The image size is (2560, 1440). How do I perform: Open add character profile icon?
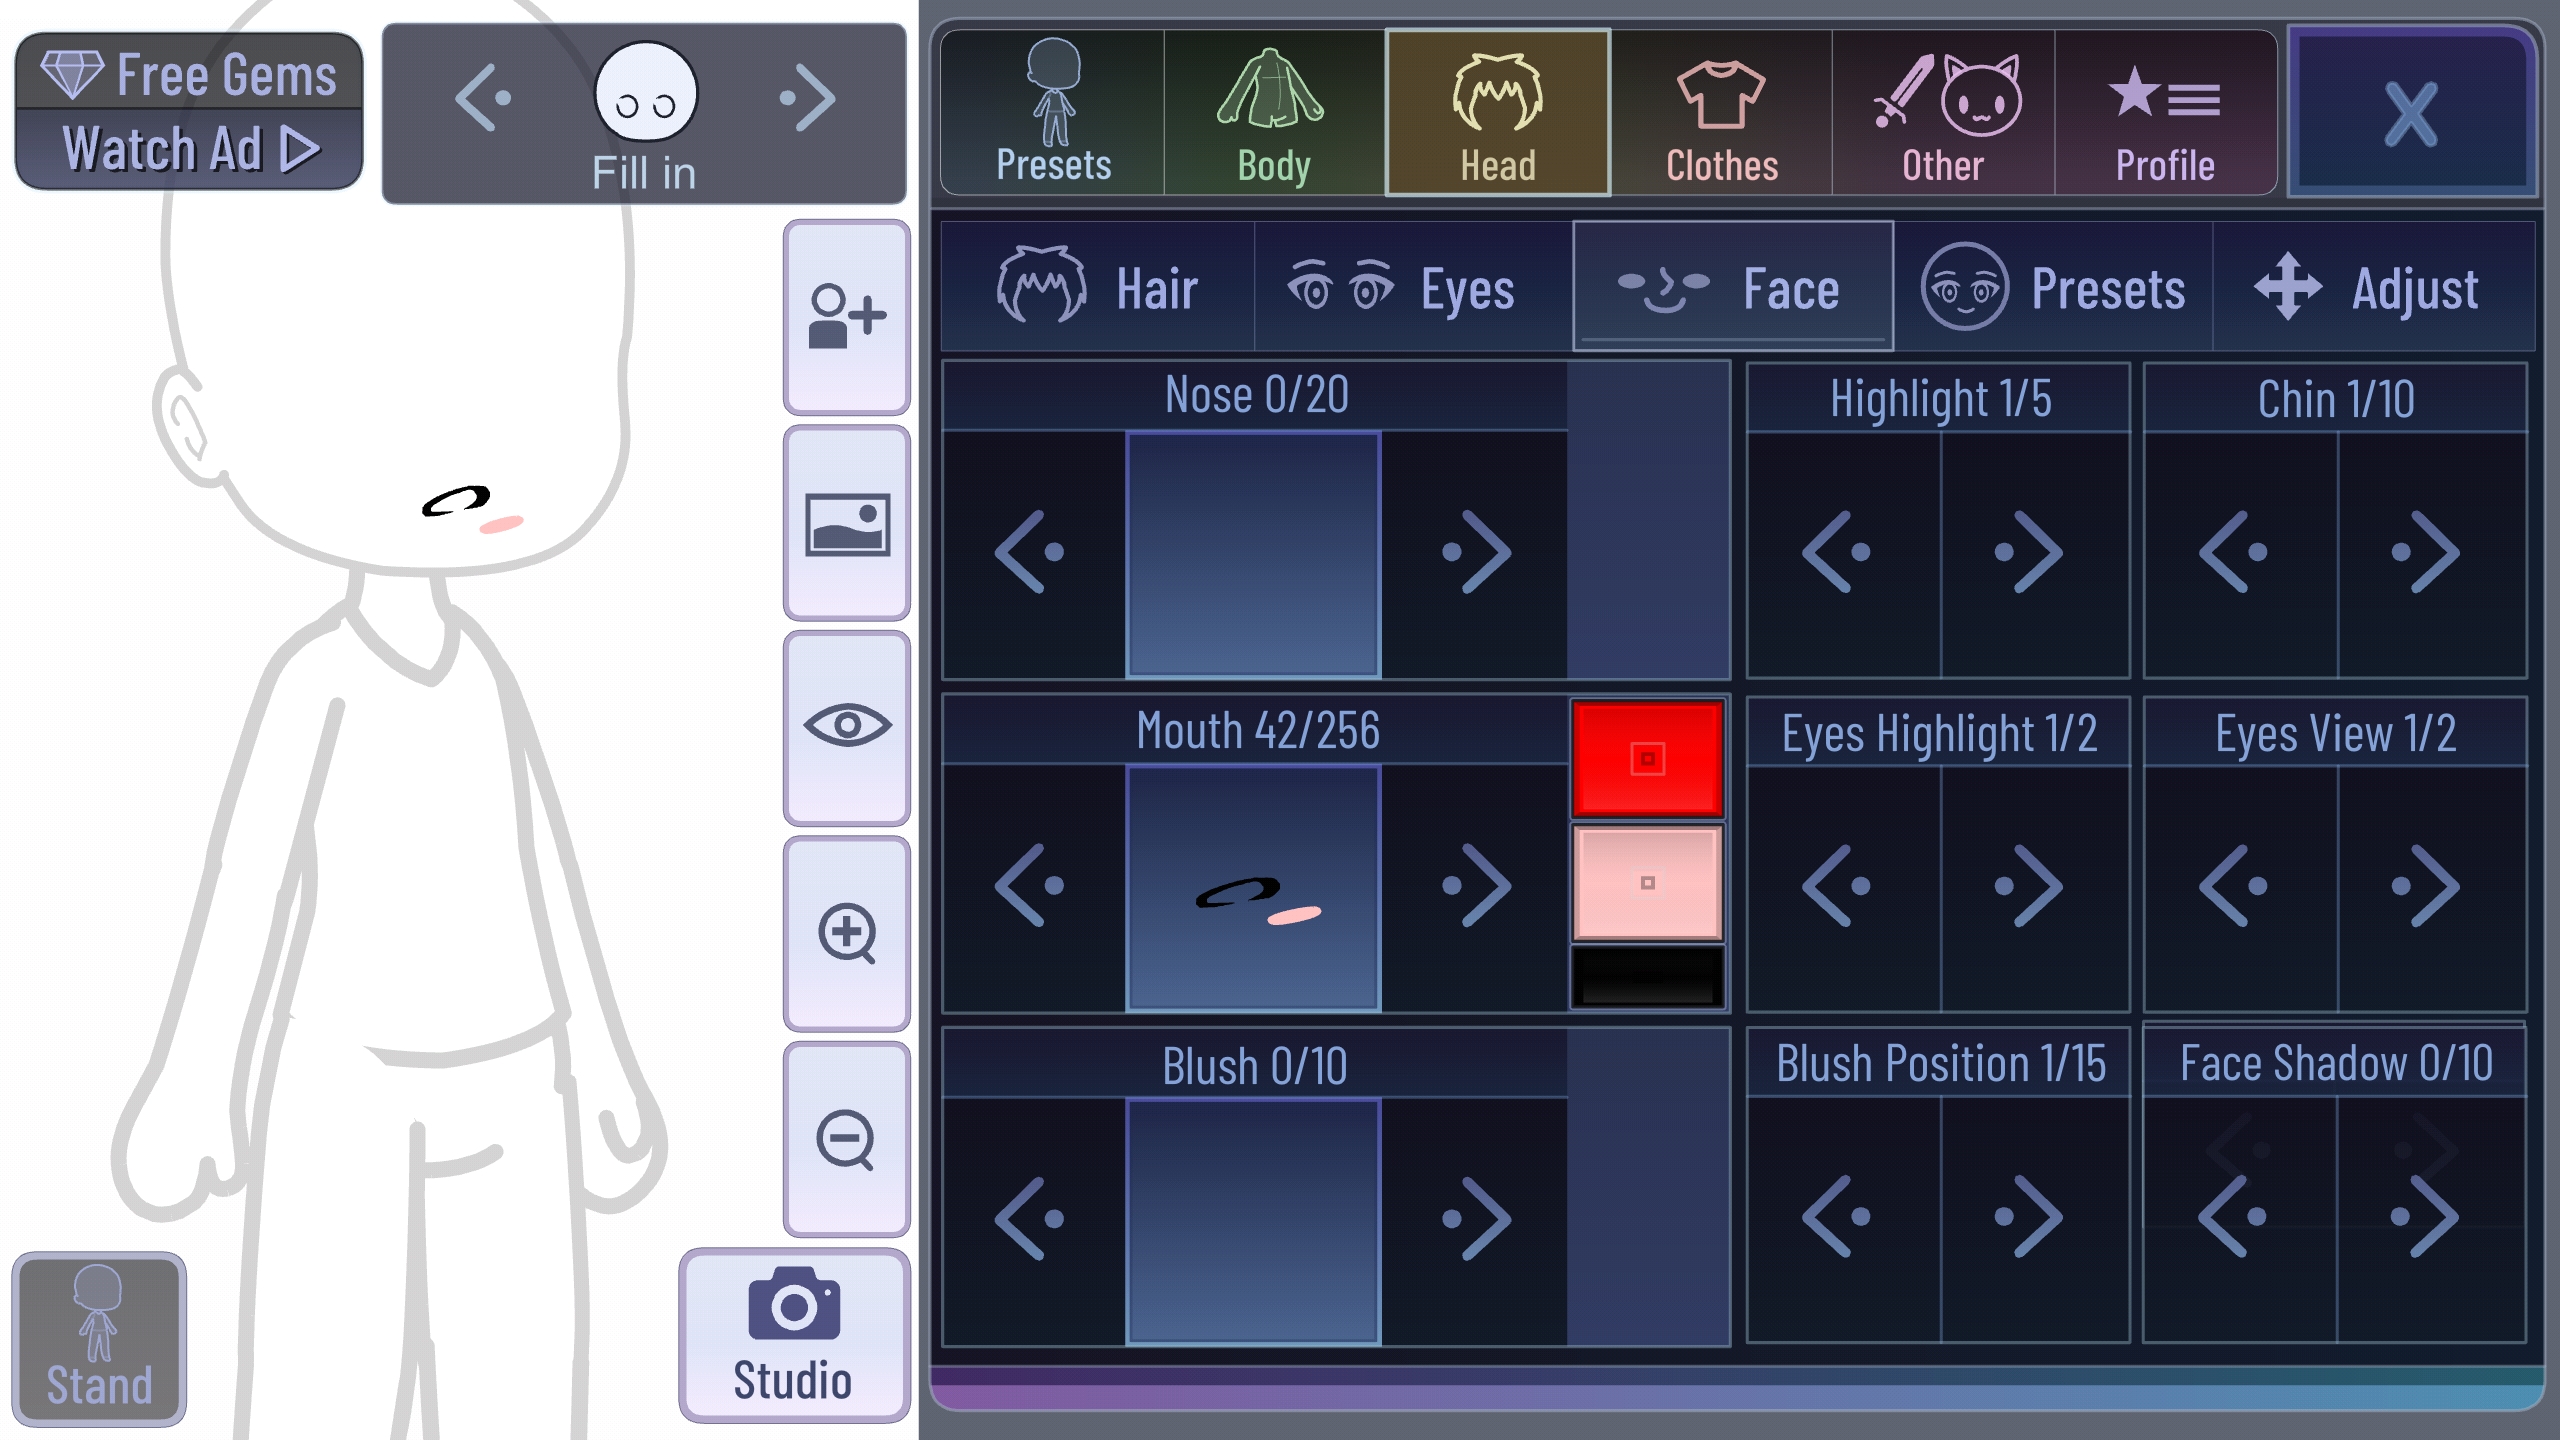click(846, 318)
